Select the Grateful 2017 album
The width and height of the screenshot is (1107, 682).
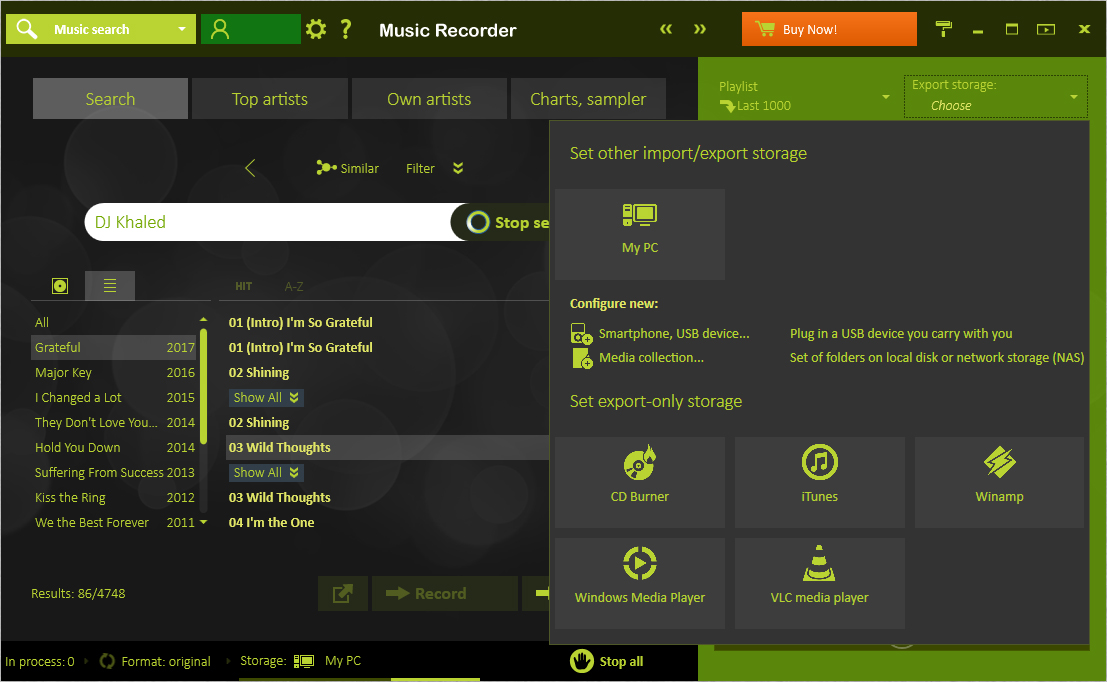[x=114, y=347]
